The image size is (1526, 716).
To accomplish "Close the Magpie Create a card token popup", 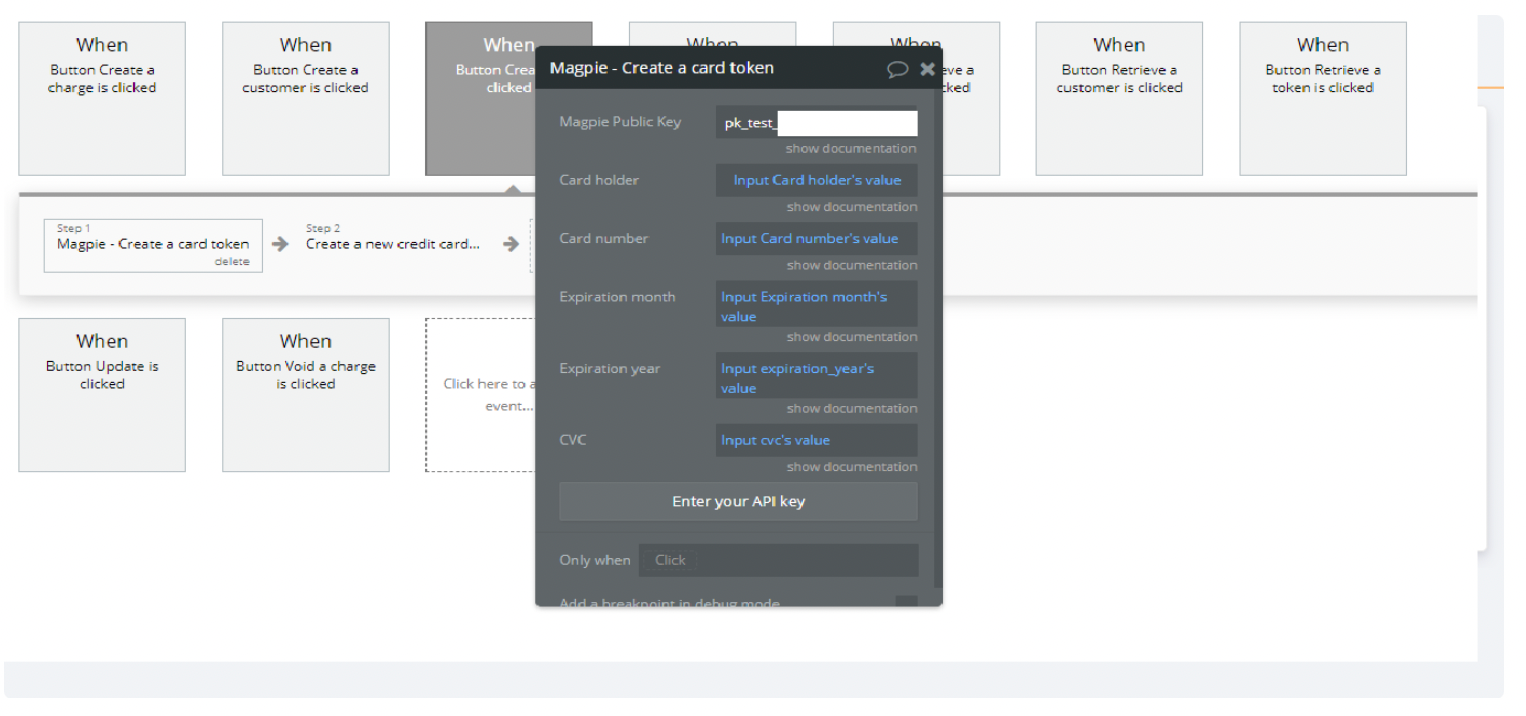I will click(927, 69).
